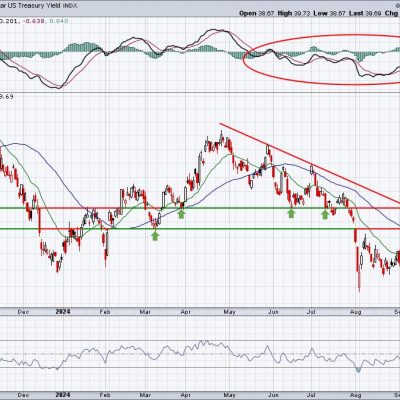Select the green arrow under mid-July candles

tap(325, 214)
